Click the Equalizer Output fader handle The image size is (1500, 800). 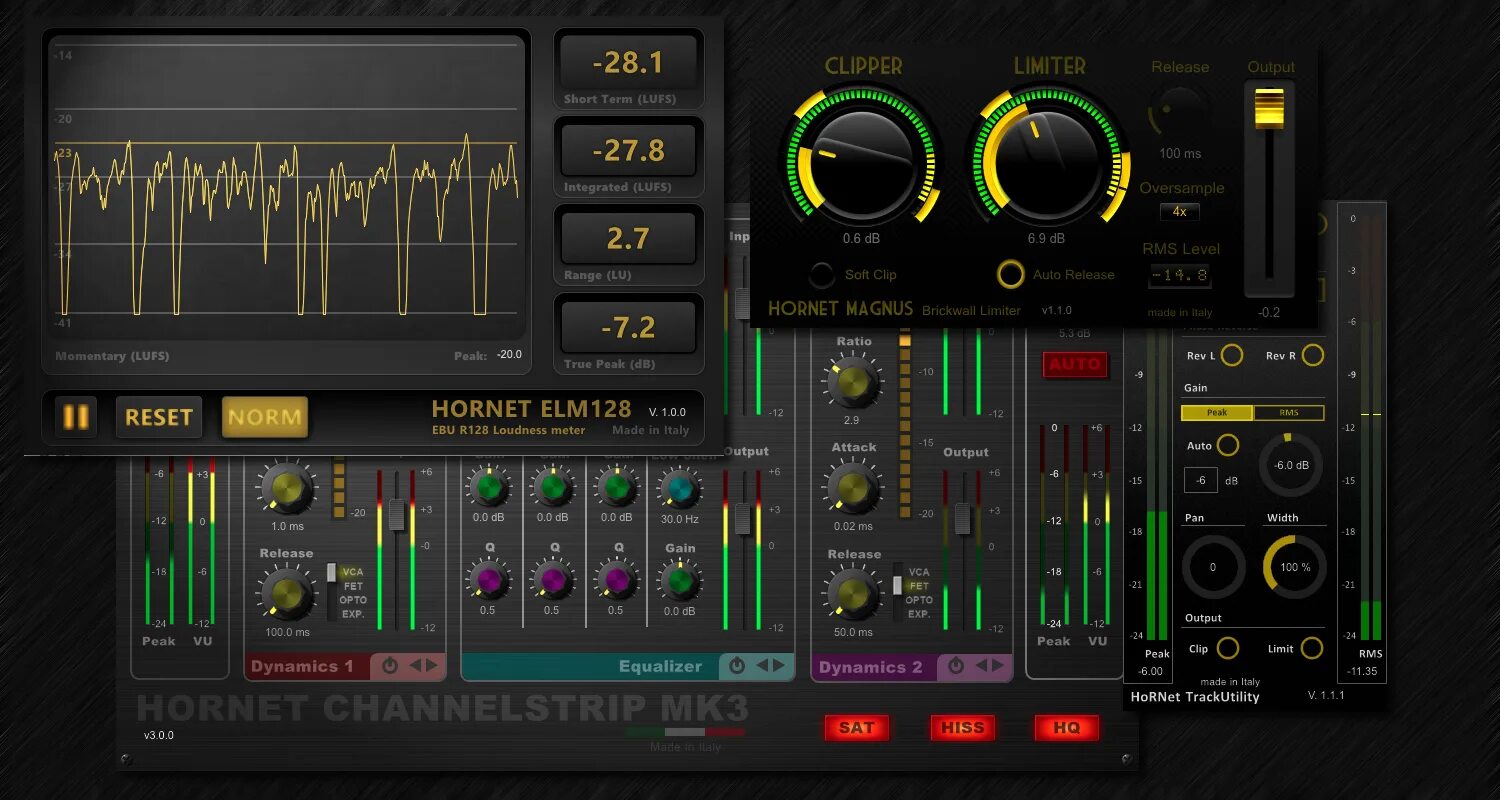[742, 518]
